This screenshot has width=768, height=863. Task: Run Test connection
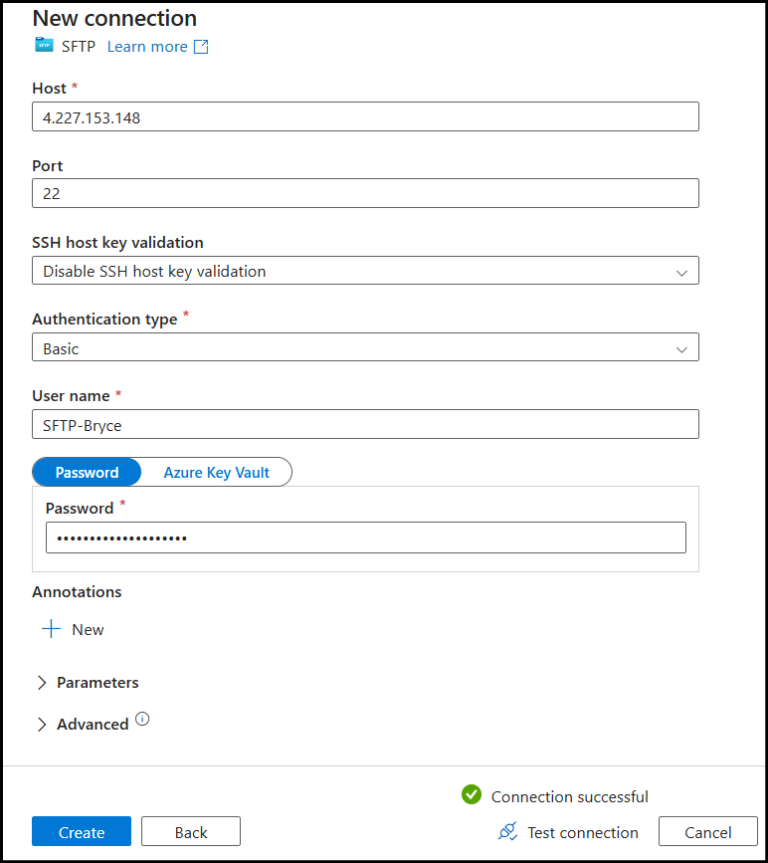coord(582,832)
